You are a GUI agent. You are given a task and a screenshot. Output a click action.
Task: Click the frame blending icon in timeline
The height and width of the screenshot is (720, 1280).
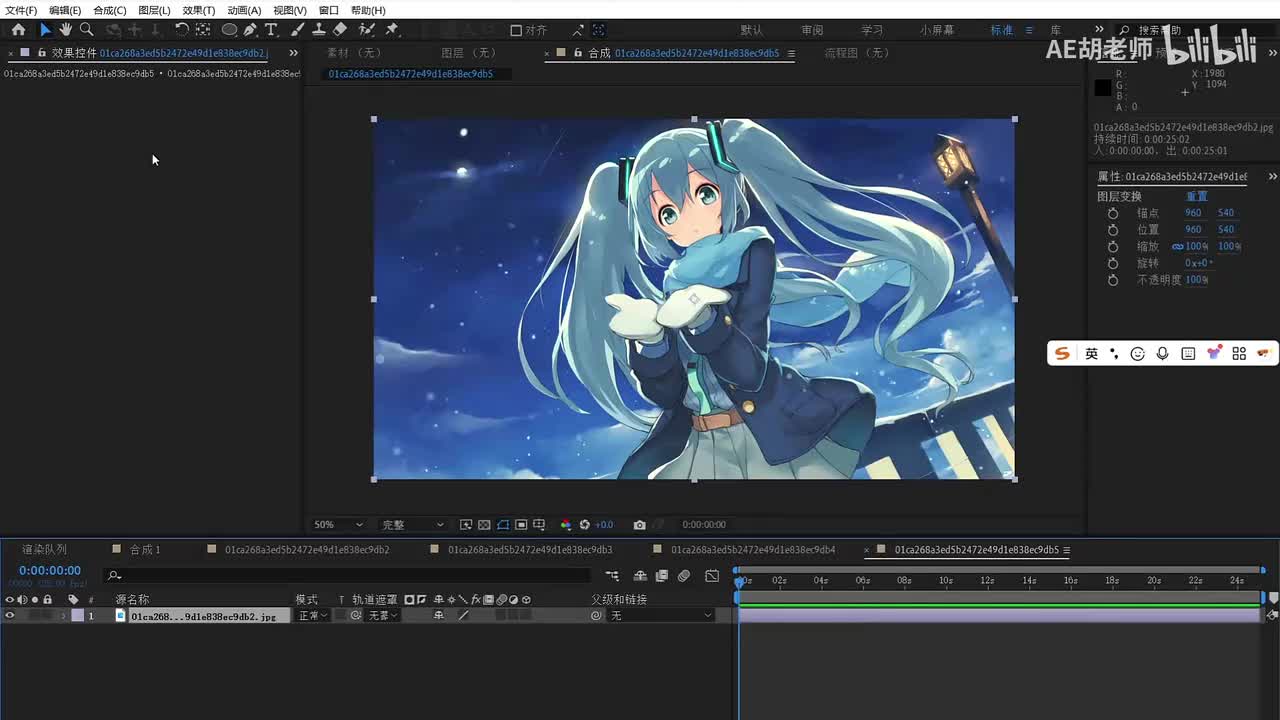pos(661,576)
